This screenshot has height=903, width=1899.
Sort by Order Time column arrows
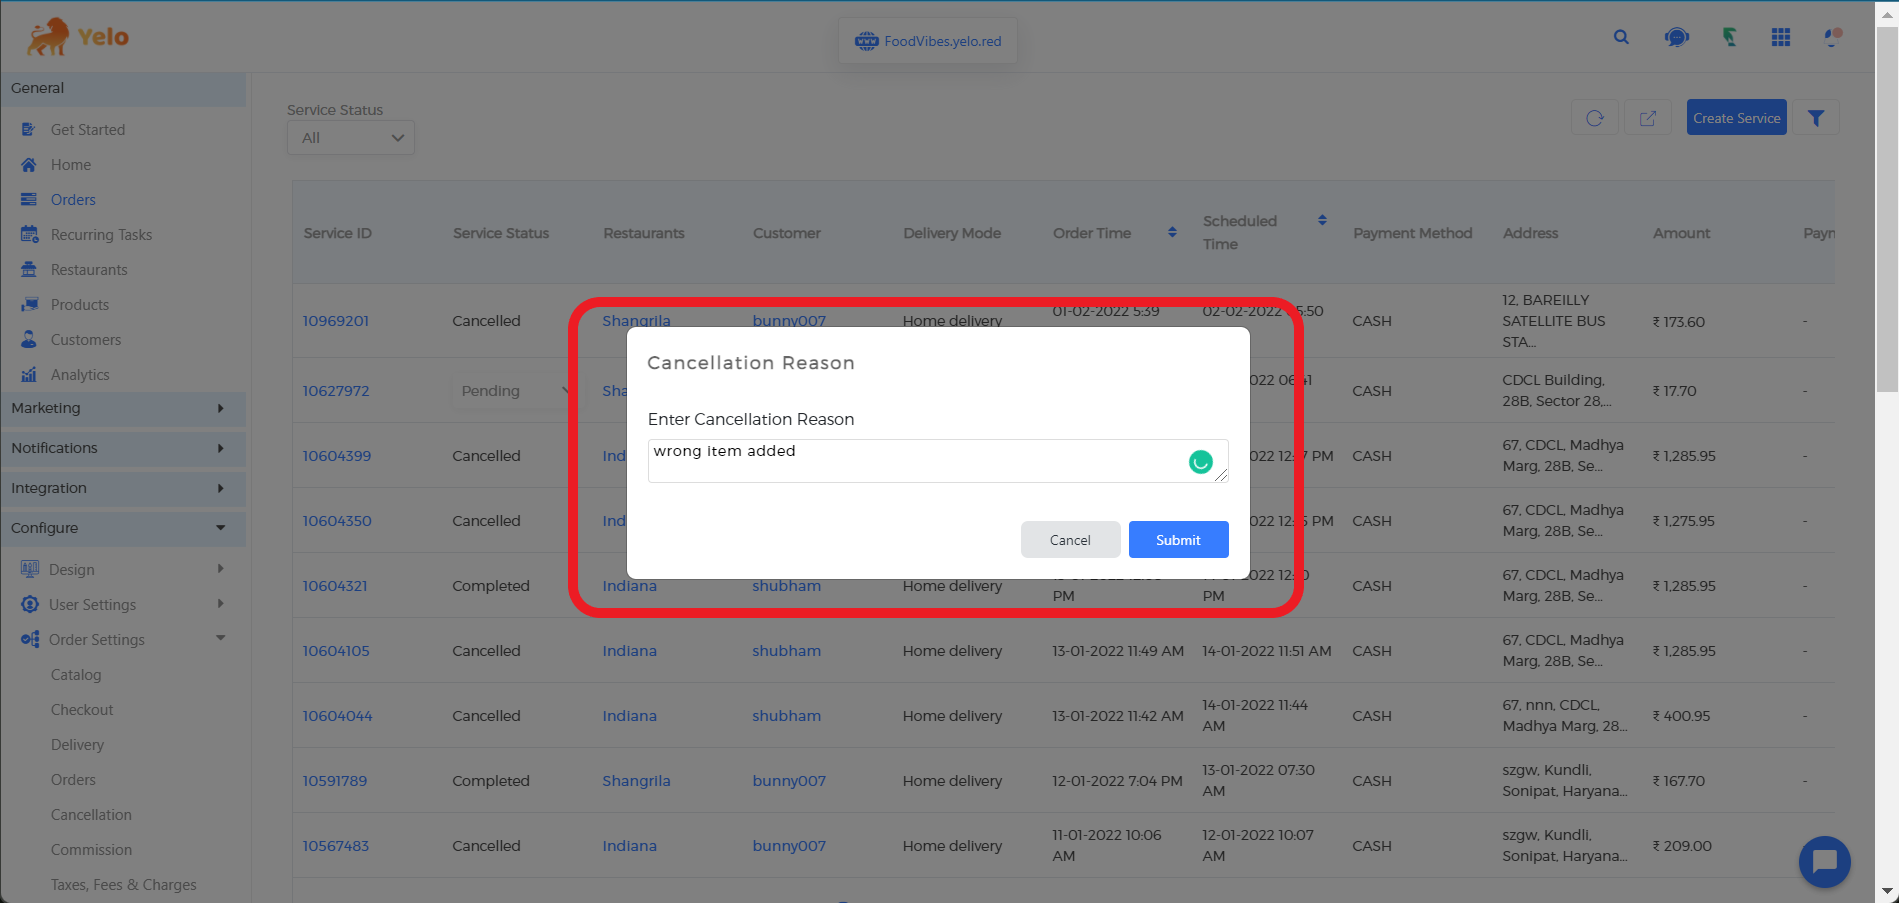coord(1172,233)
